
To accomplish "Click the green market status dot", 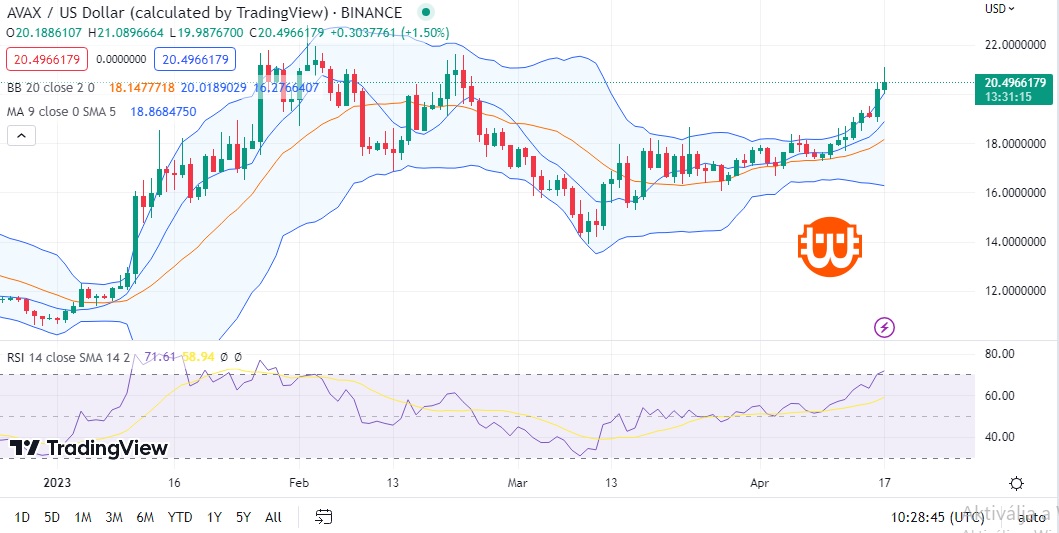I will [425, 12].
